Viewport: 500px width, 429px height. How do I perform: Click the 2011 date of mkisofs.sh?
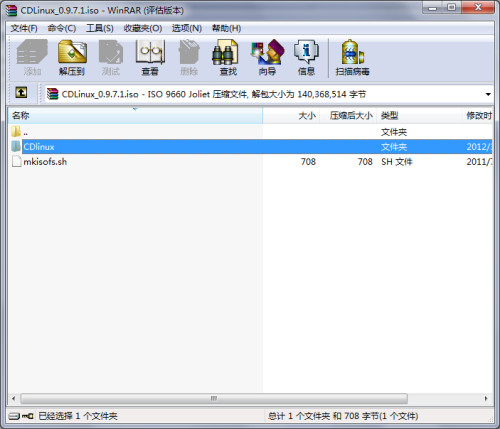pyautogui.click(x=479, y=162)
